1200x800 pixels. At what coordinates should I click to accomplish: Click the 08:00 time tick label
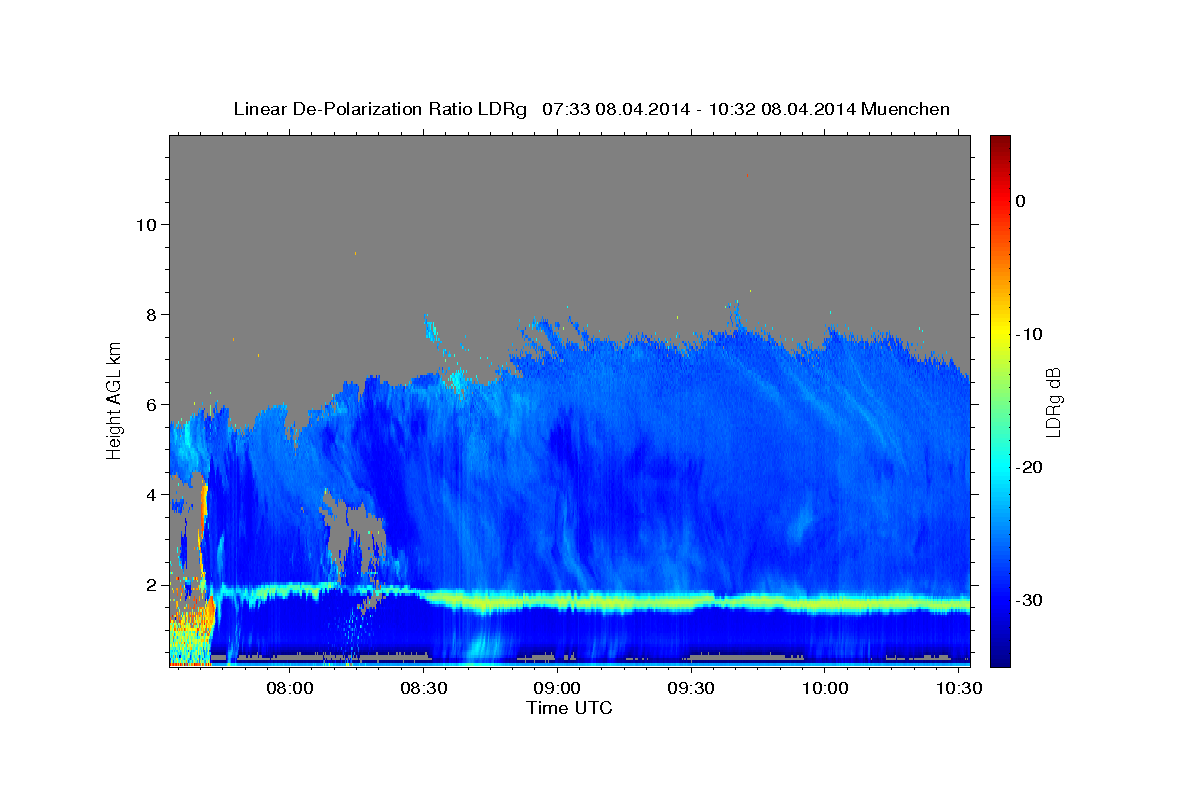tap(290, 689)
